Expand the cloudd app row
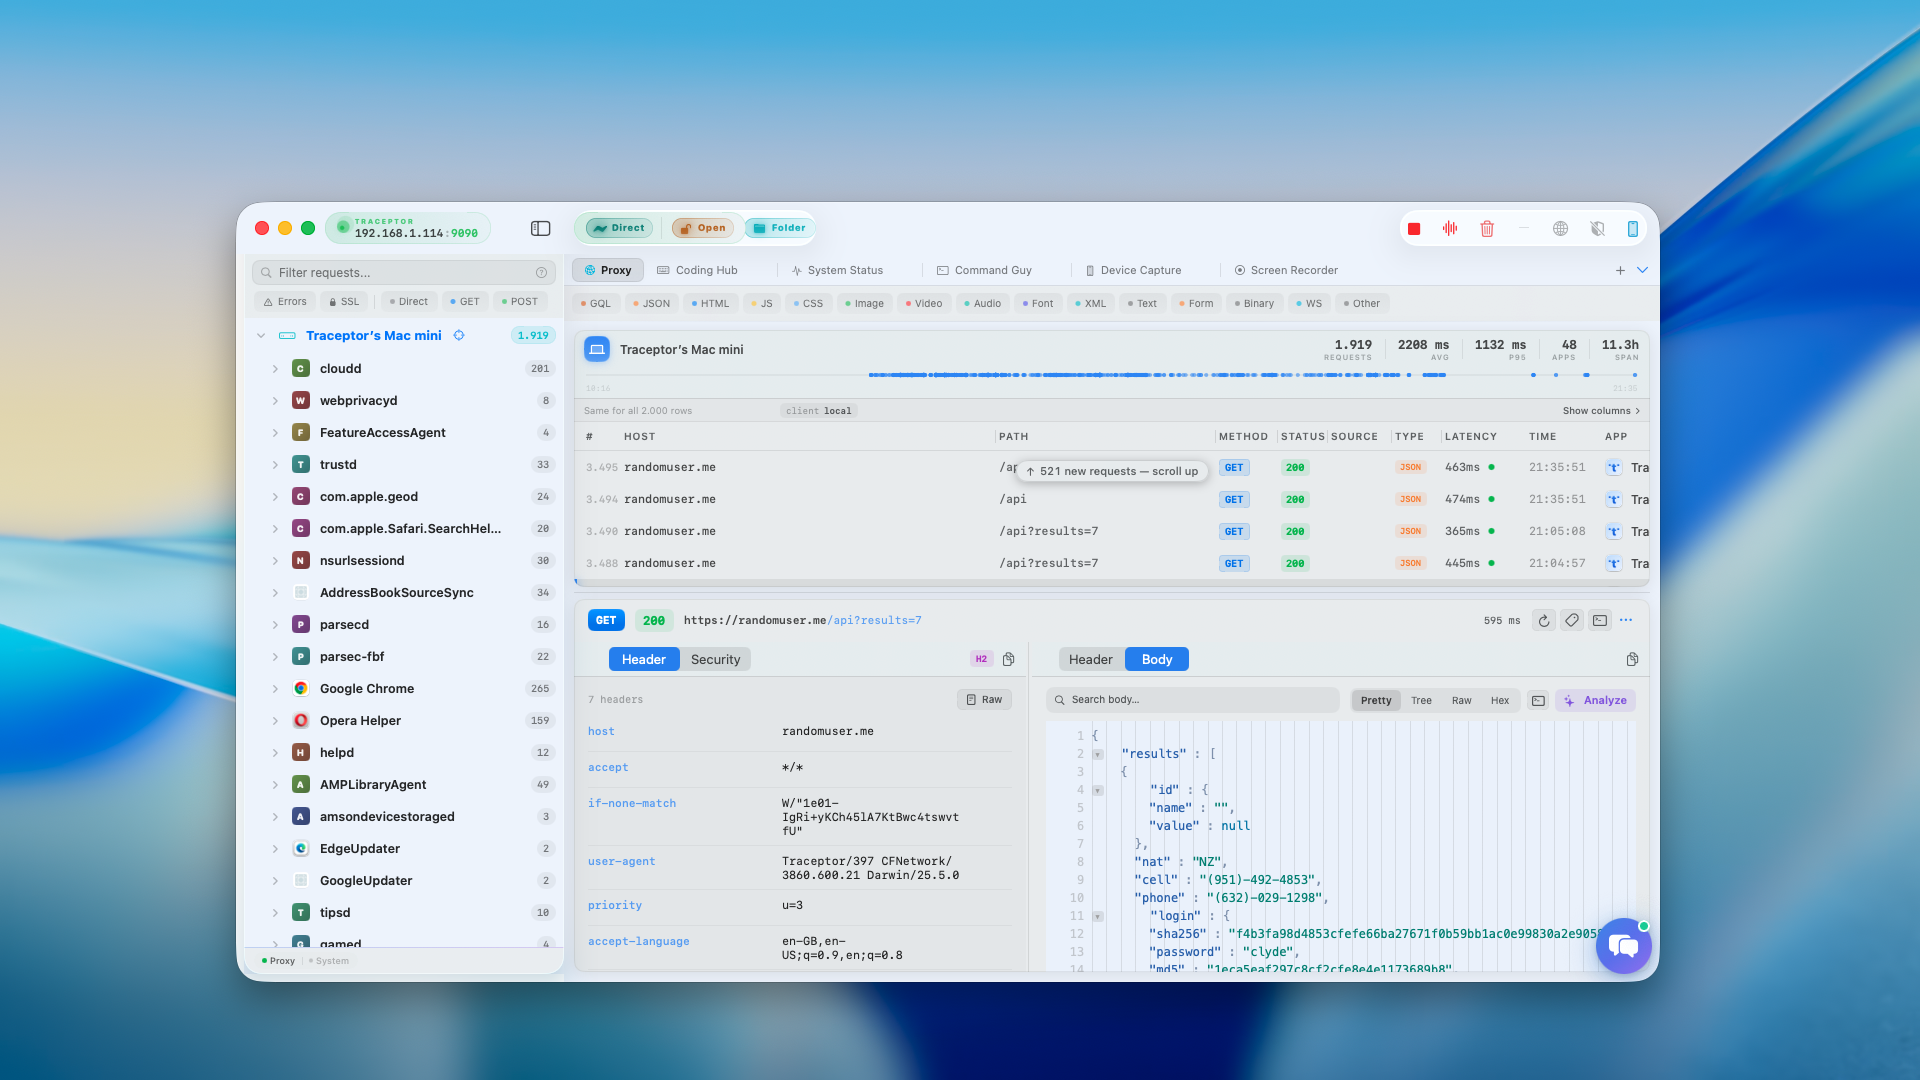 (x=275, y=369)
